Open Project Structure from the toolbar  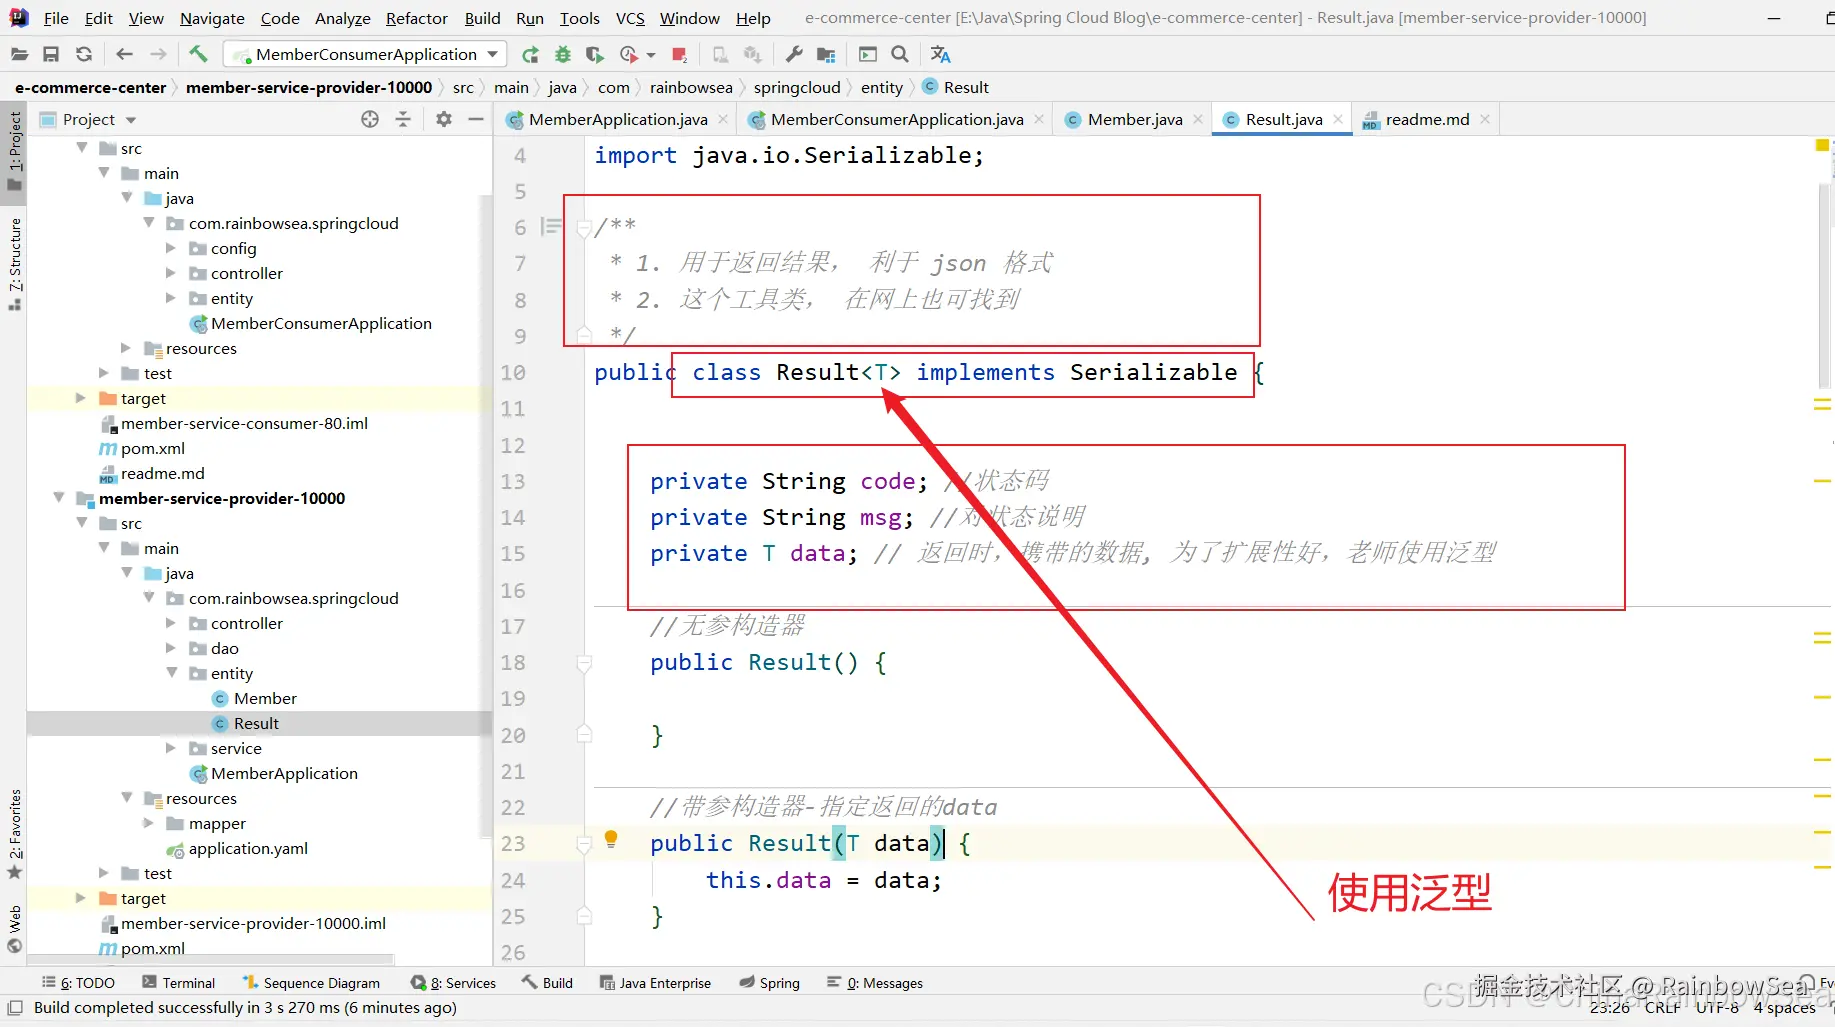coord(826,54)
